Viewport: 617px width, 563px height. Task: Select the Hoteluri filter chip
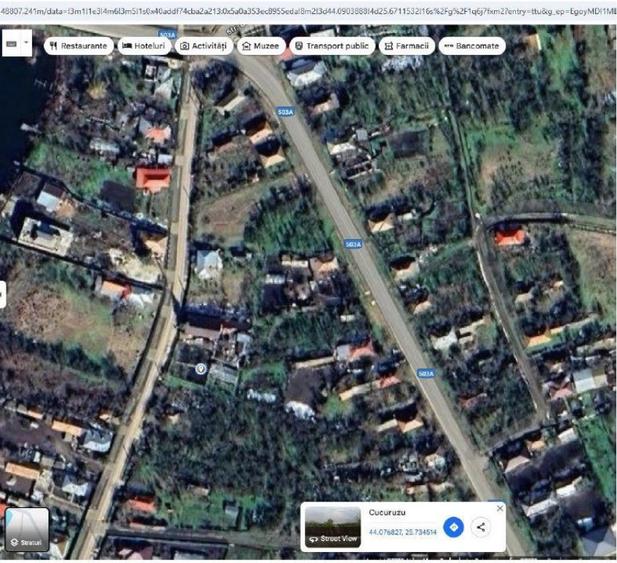pos(144,46)
